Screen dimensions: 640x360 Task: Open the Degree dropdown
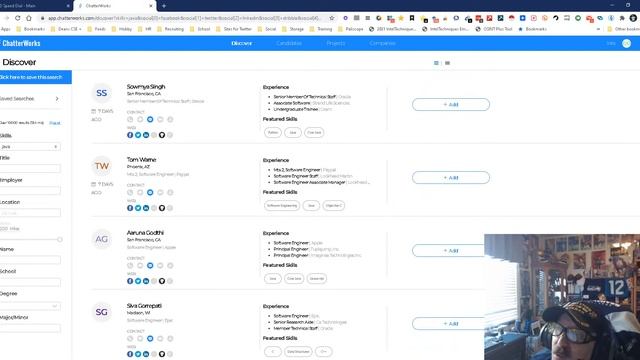pyautogui.click(x=30, y=306)
